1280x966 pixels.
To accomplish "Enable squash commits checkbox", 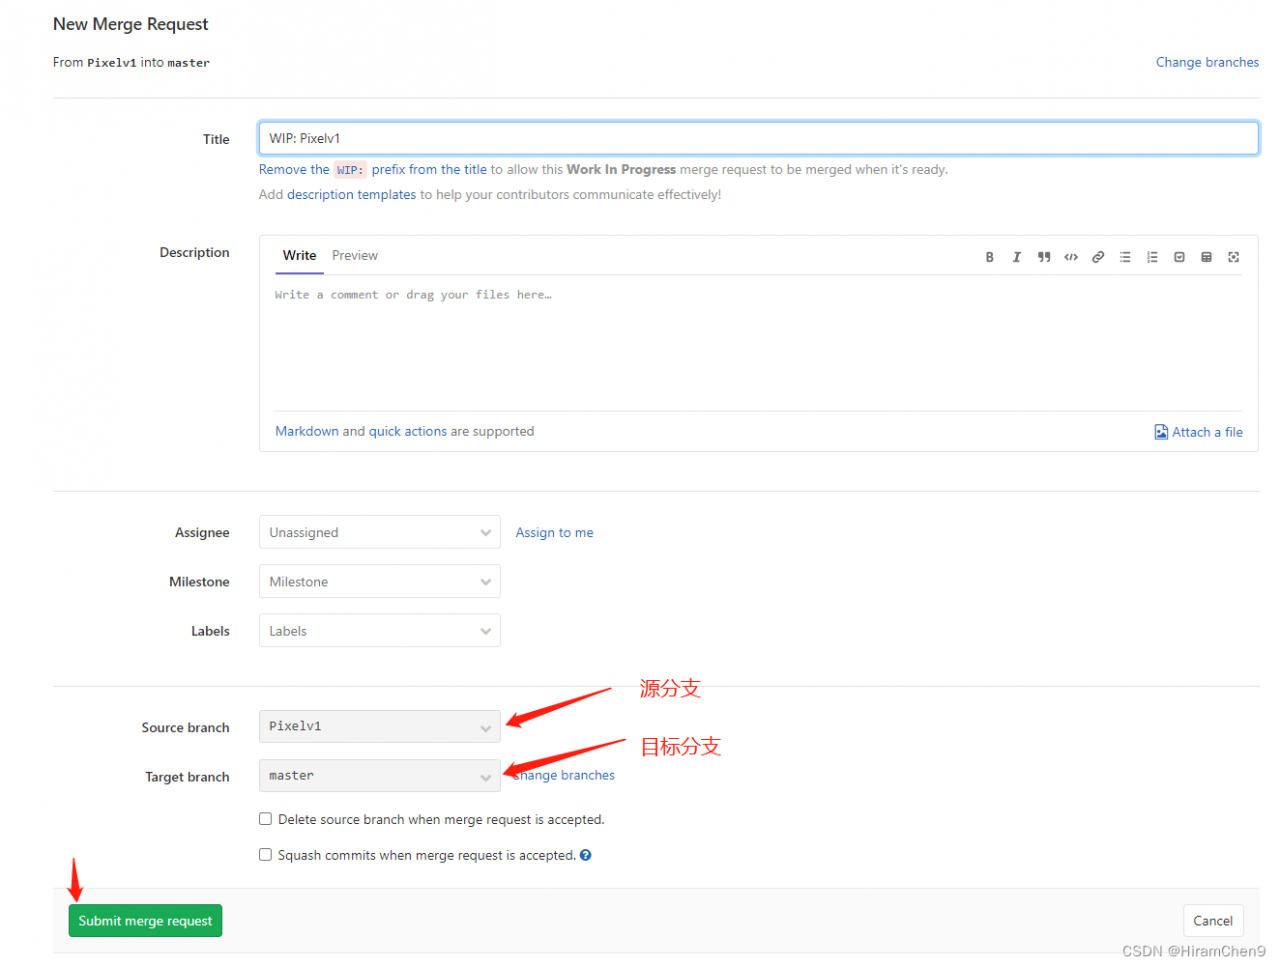I will click(x=265, y=855).
